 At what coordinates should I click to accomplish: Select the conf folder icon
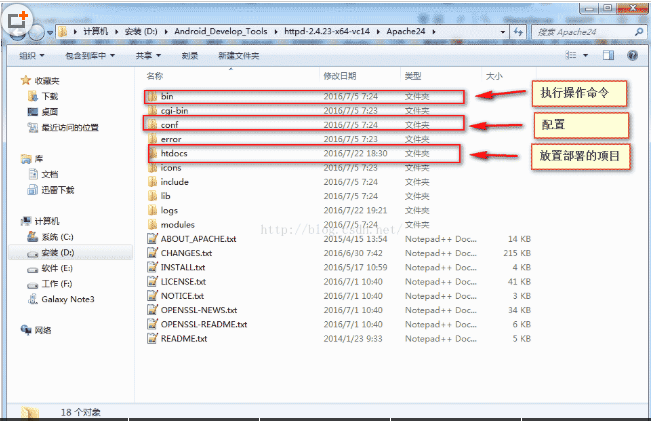152,125
